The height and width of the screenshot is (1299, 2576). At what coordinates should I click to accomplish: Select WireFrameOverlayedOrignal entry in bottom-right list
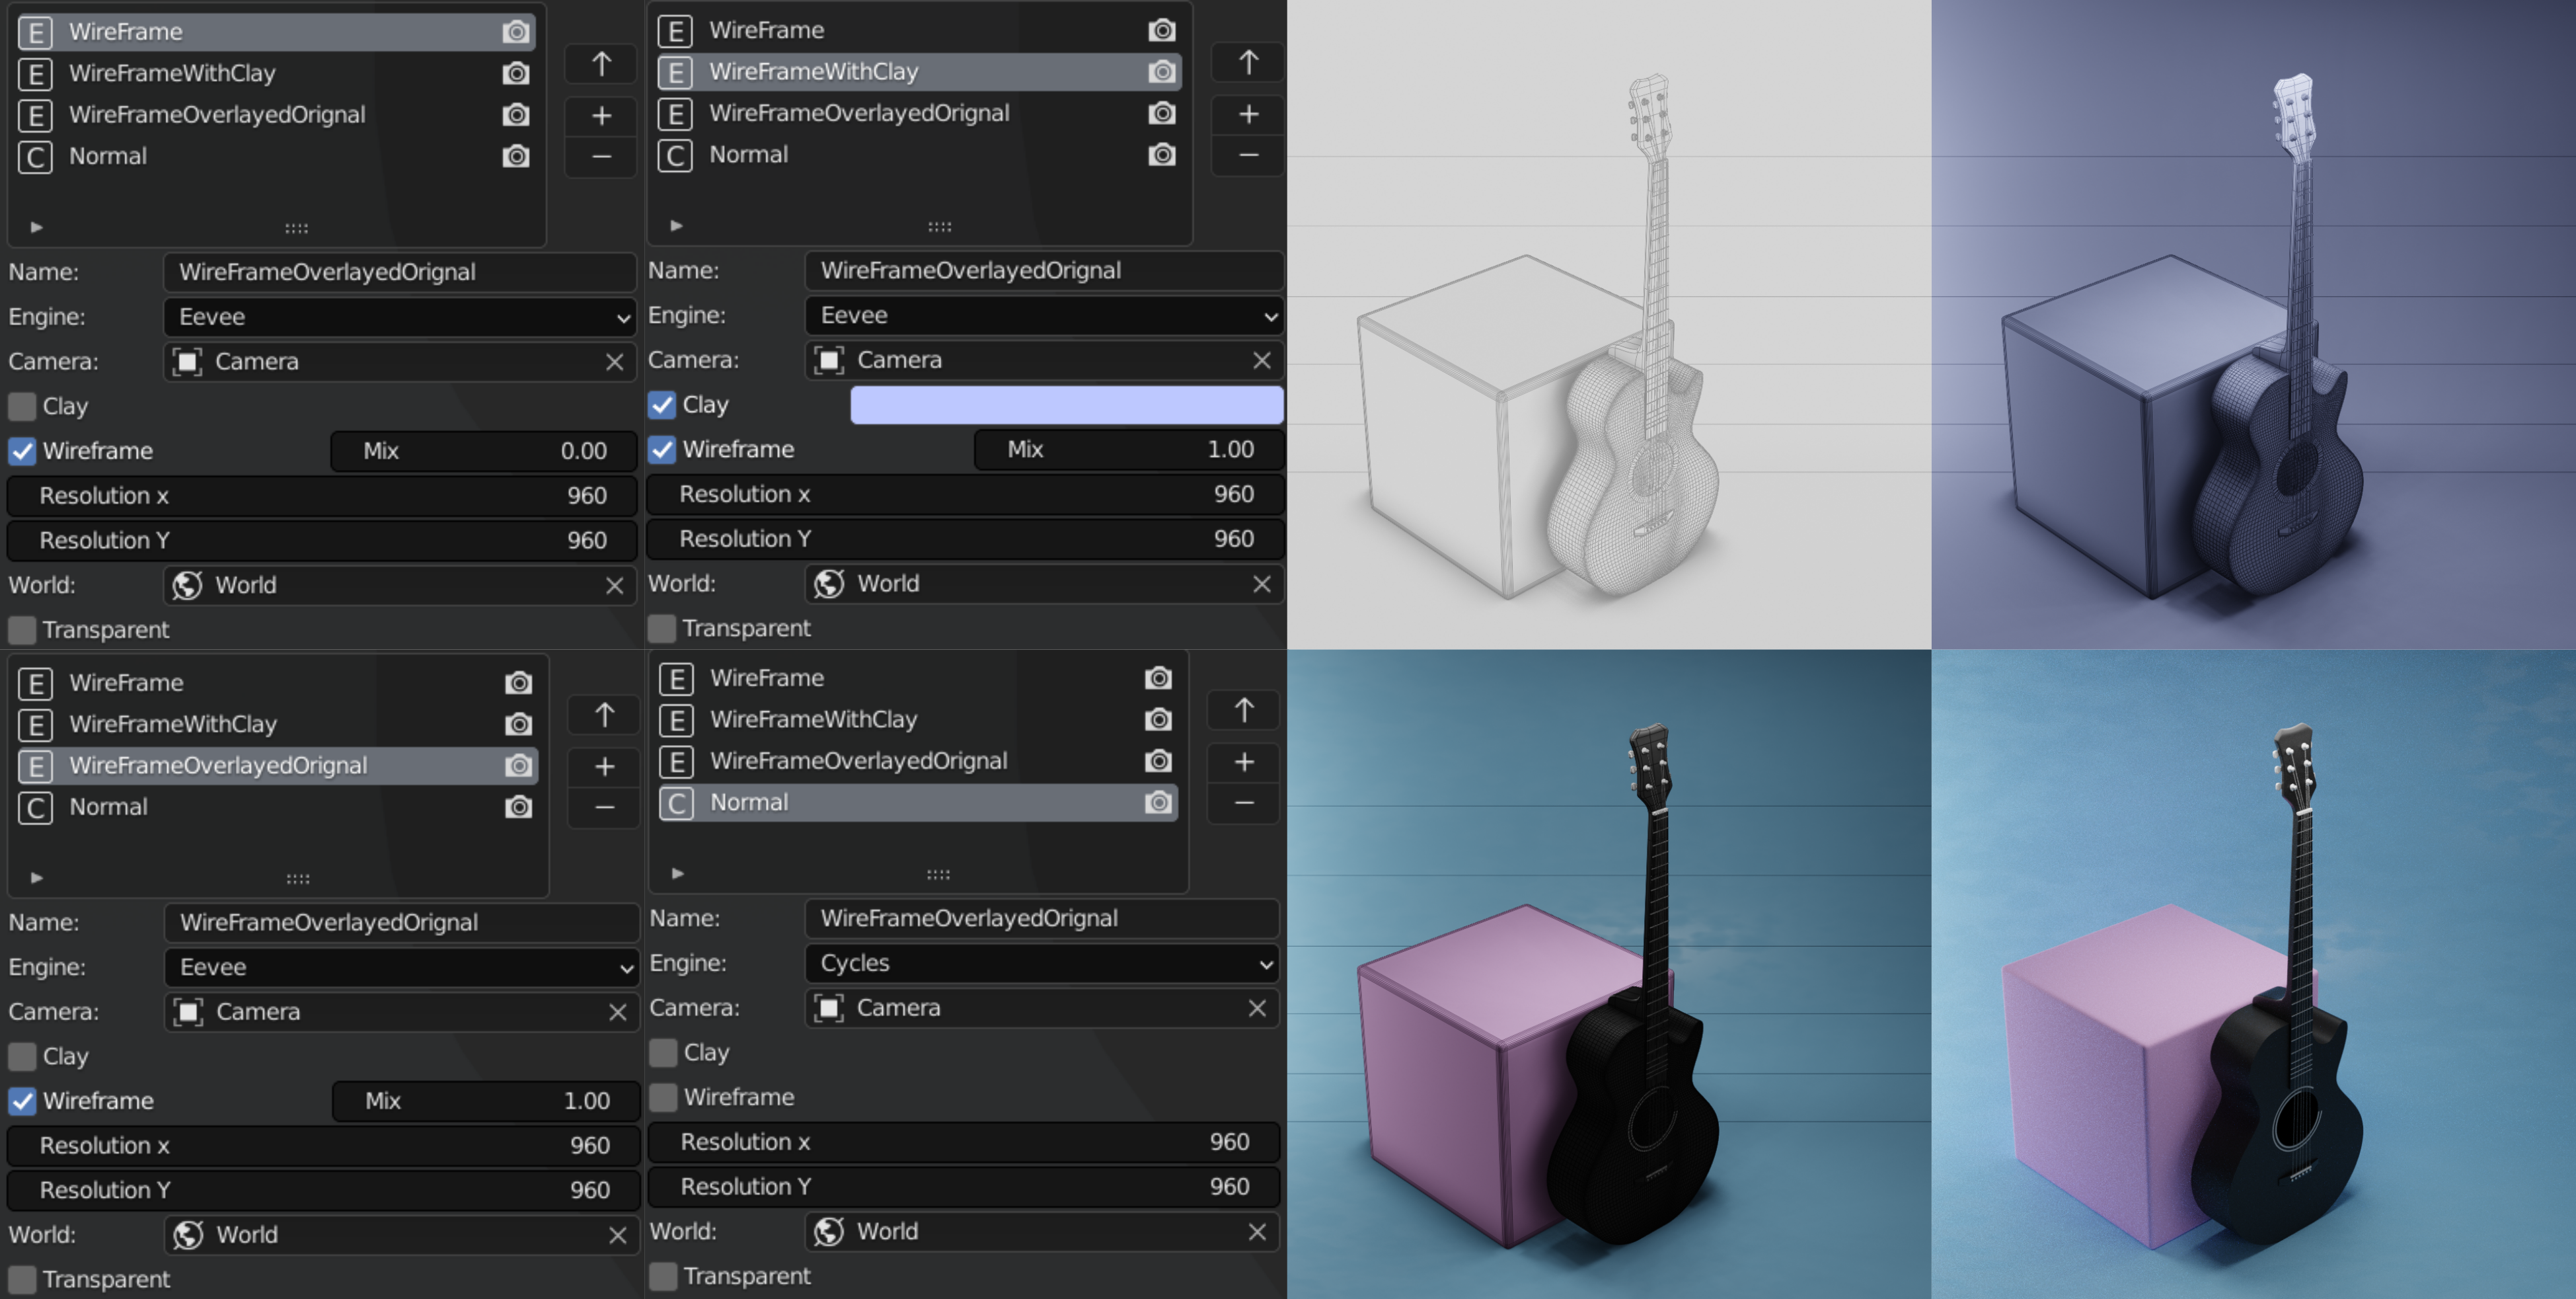(918, 761)
